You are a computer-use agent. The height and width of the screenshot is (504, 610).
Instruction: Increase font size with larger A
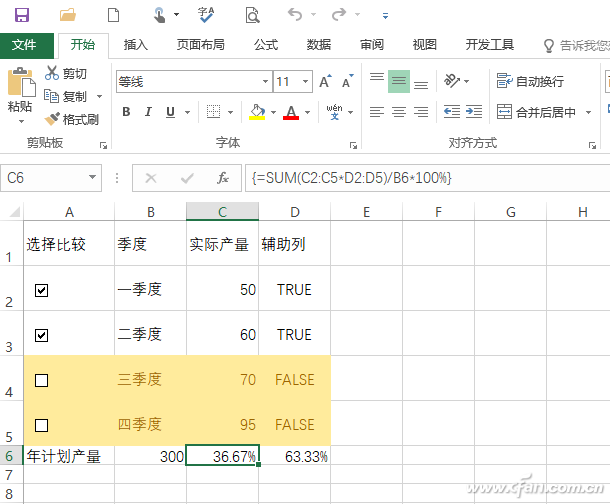click(x=325, y=81)
